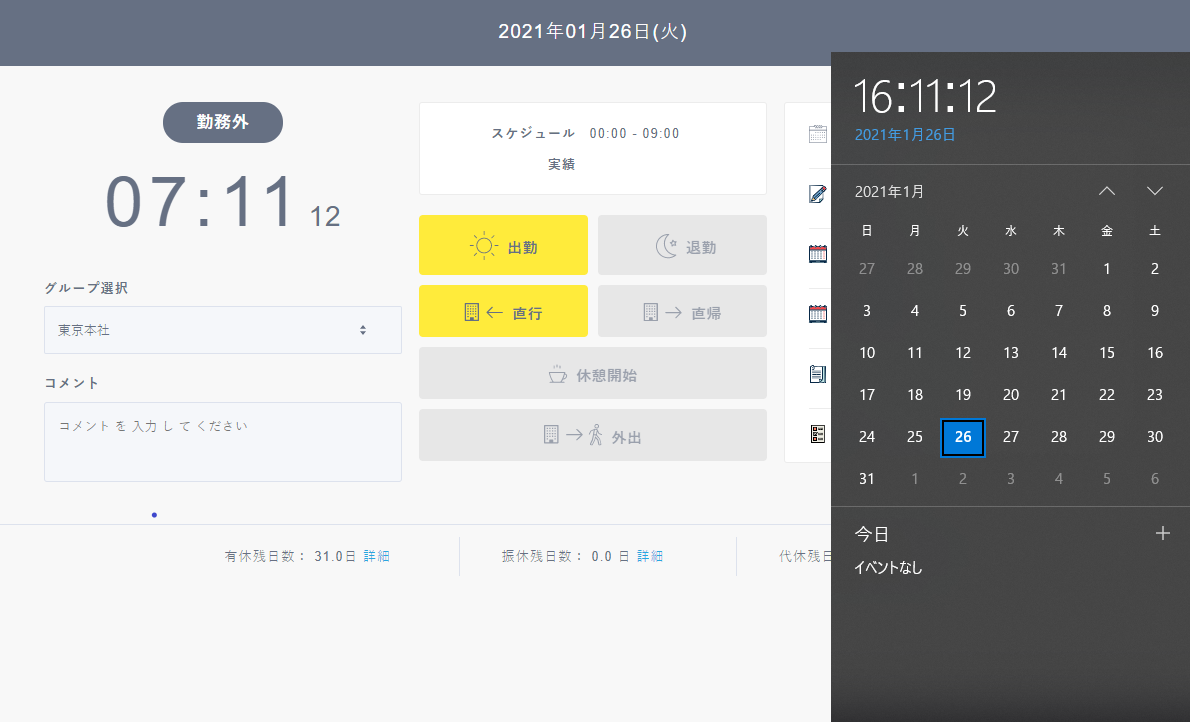
Task: Click the upper red calendar icon
Action: coord(817,254)
